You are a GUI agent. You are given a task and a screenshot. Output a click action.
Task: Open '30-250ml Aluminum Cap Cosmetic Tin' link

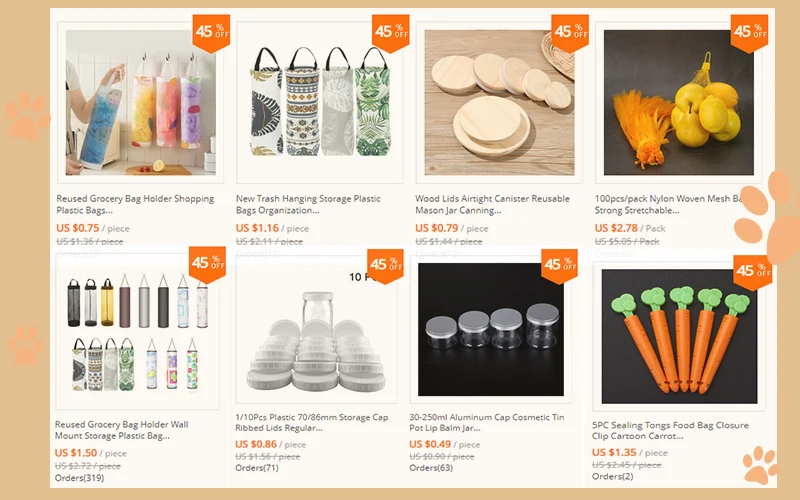tap(487, 422)
